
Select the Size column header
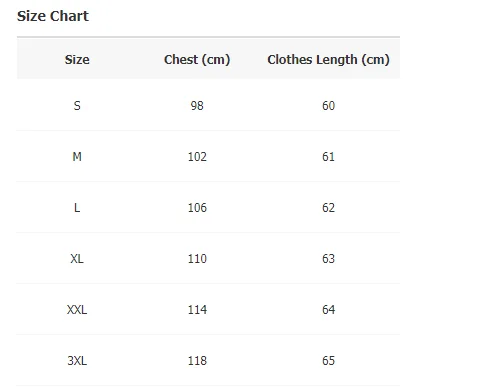tap(77, 60)
